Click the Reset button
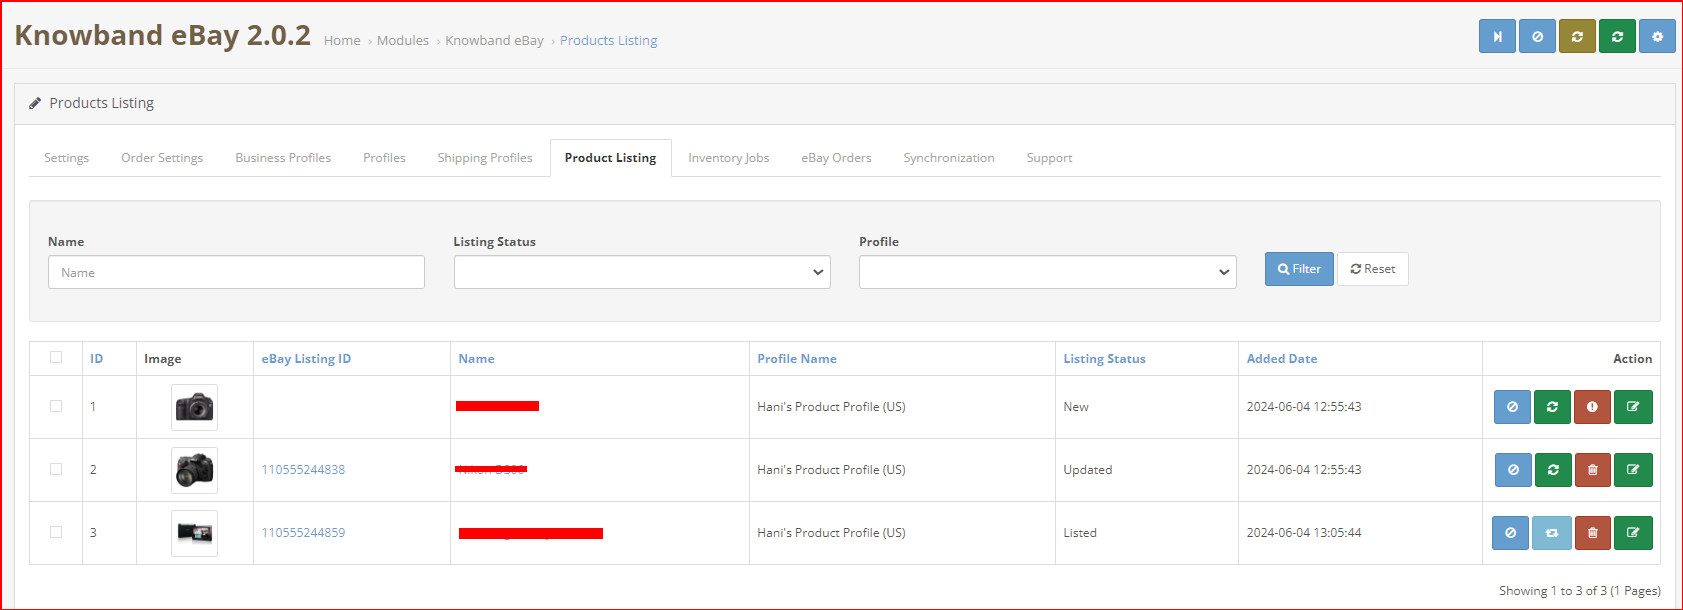Viewport: 1683px width, 610px height. [x=1373, y=269]
